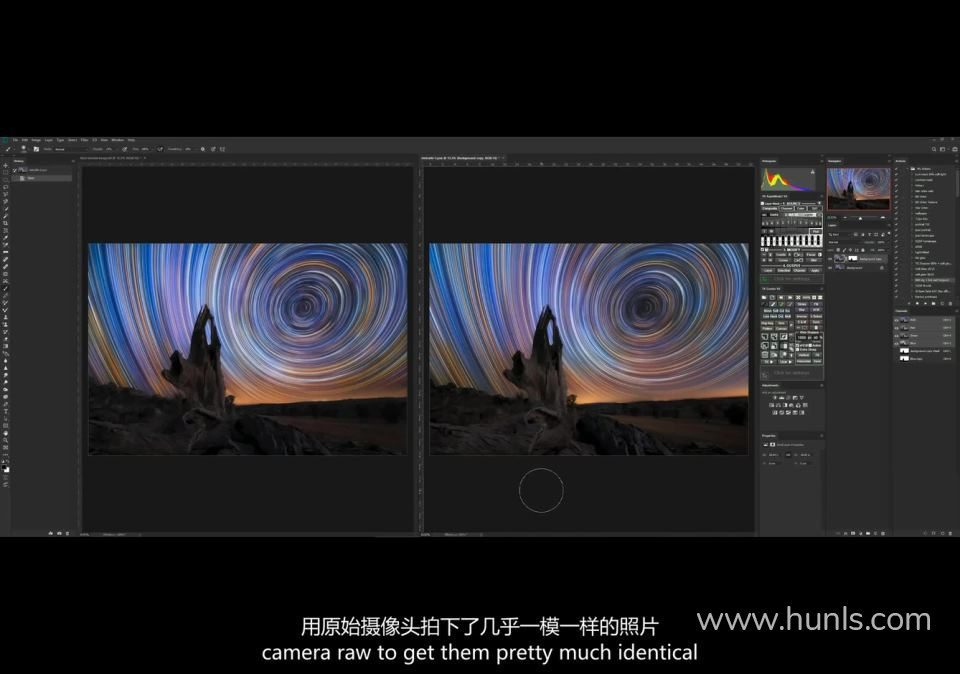Switch foreground and background colors
Viewport: 960px width, 674px height.
click(x=8, y=461)
